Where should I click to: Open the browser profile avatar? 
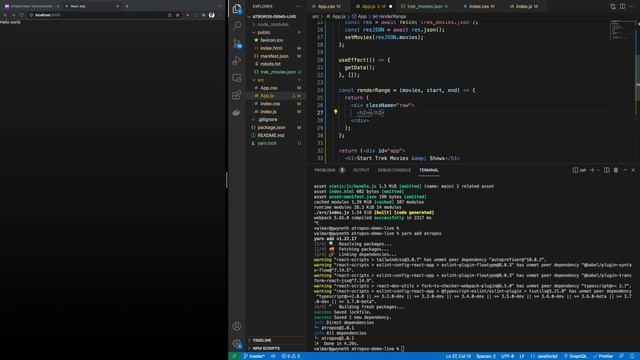pyautogui.click(x=212, y=15)
